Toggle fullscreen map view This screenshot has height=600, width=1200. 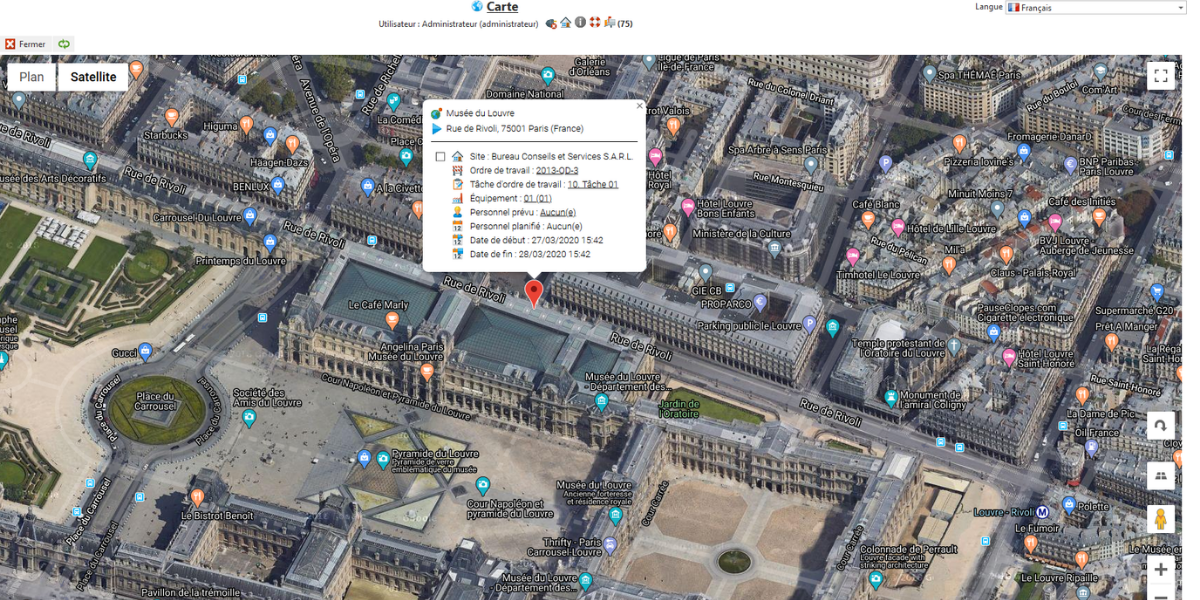point(1160,76)
